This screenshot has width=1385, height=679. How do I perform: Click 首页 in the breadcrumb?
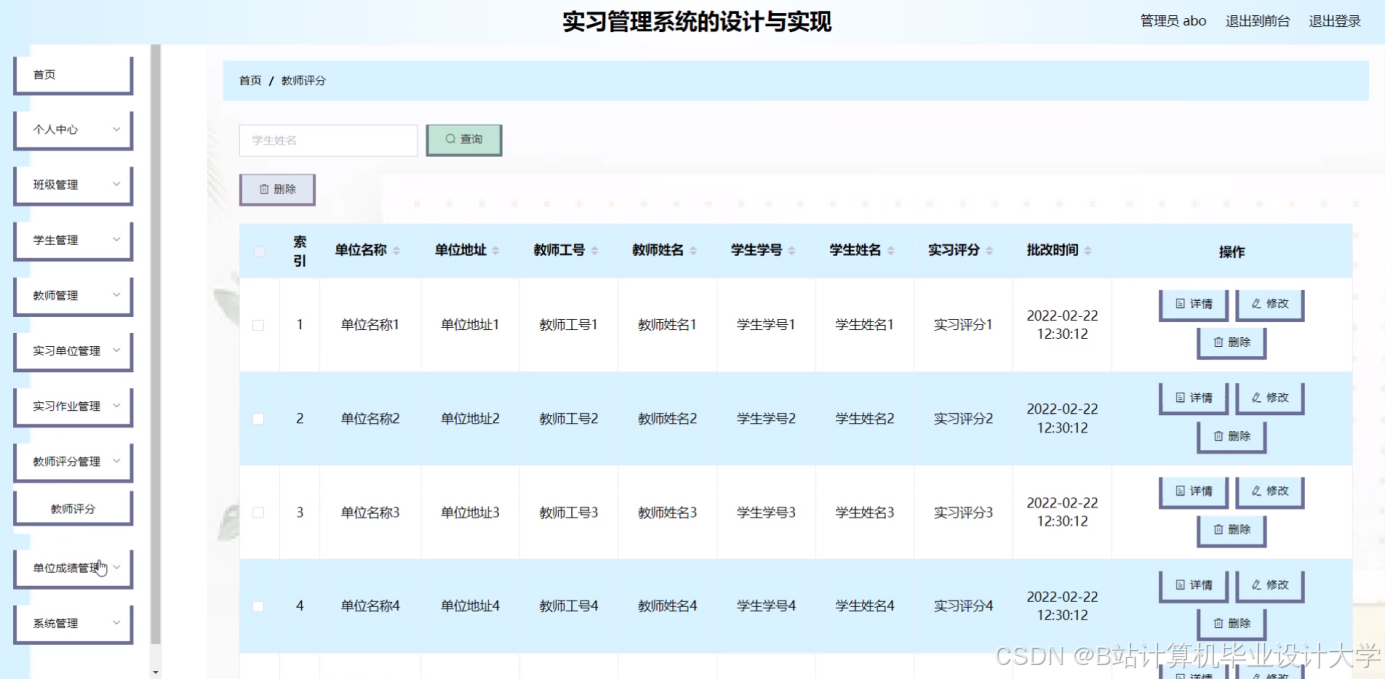250,81
